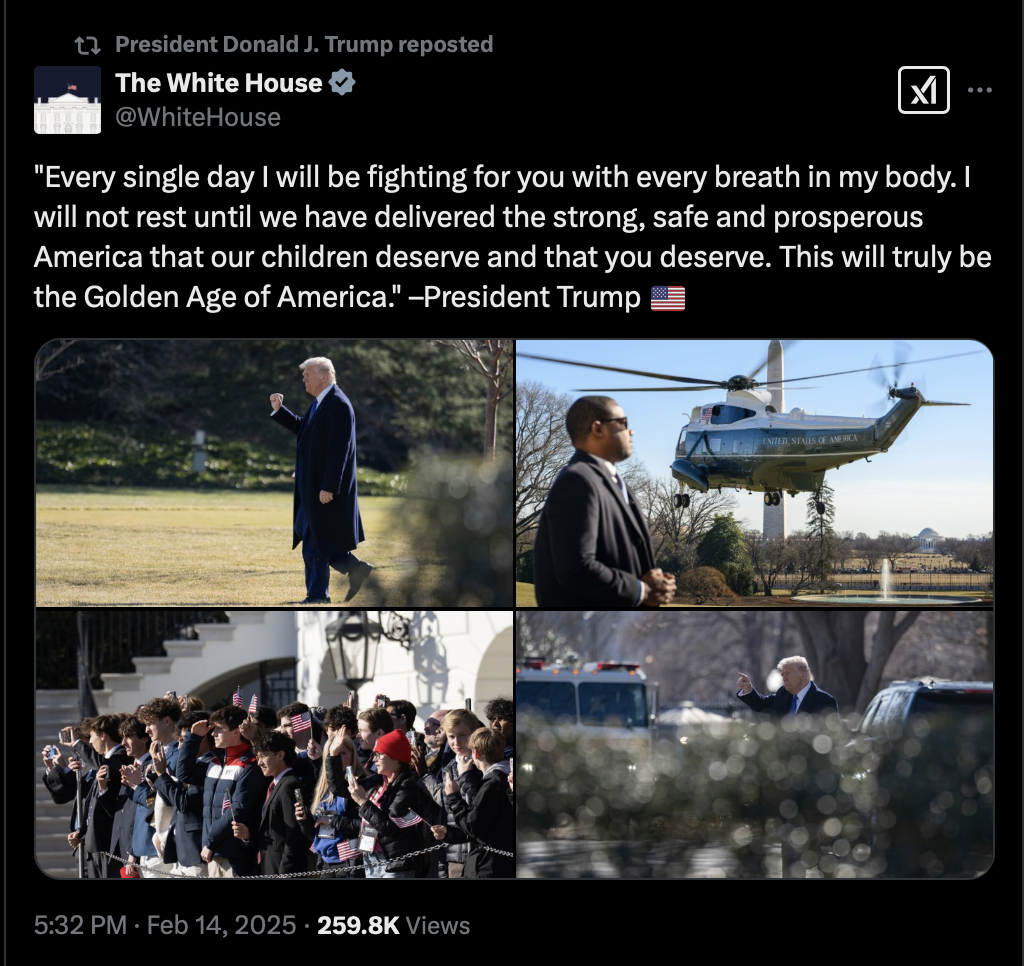Open The White House display name
The image size is (1024, 966).
[x=219, y=83]
